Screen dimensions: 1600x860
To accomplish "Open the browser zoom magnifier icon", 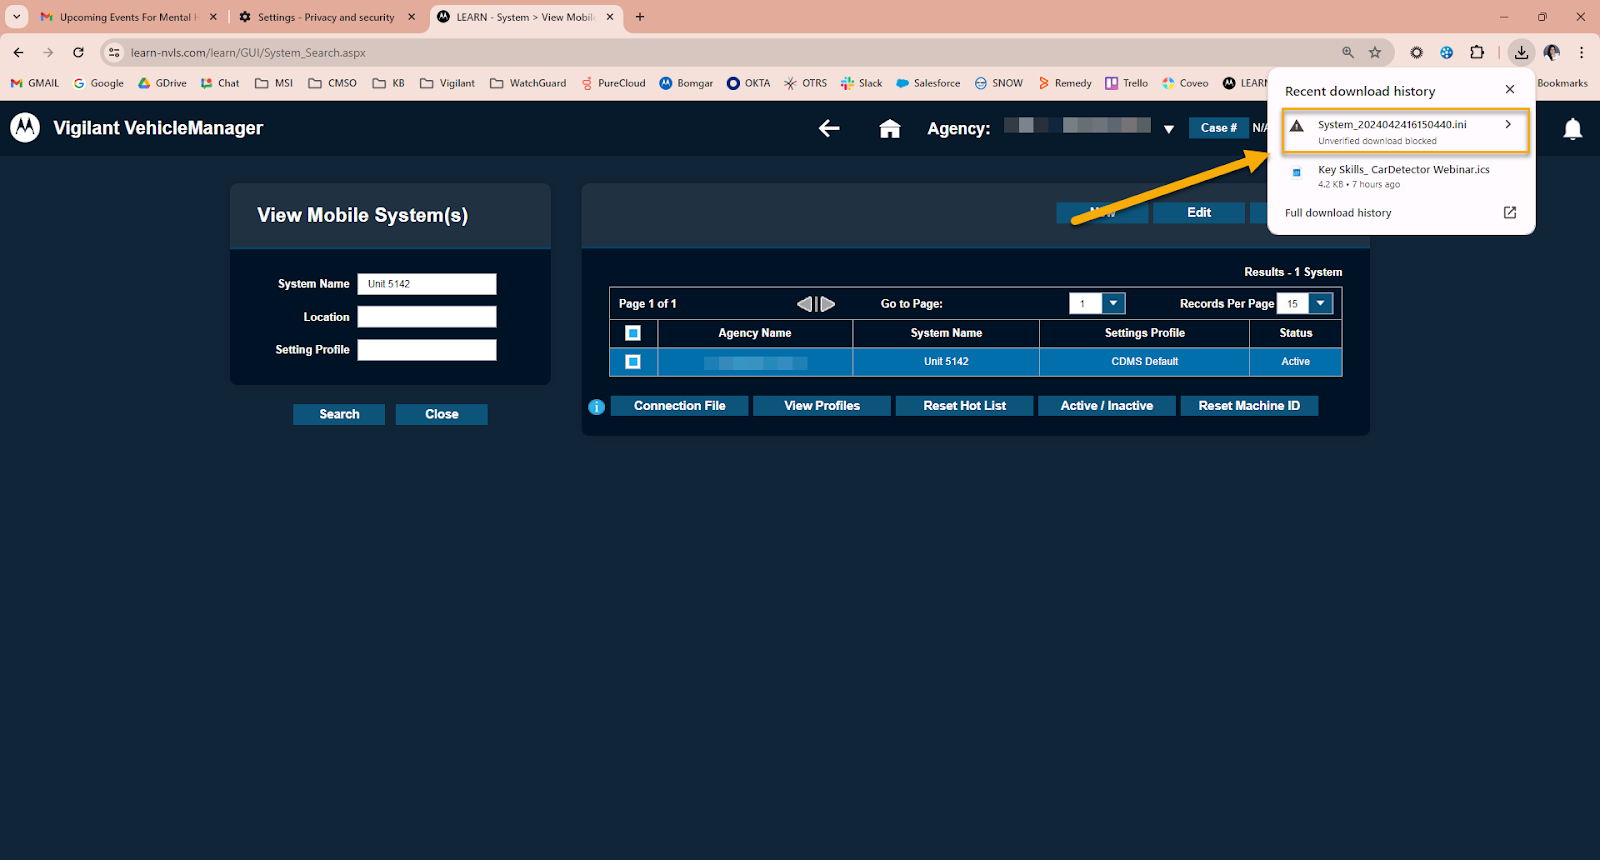I will (x=1348, y=52).
